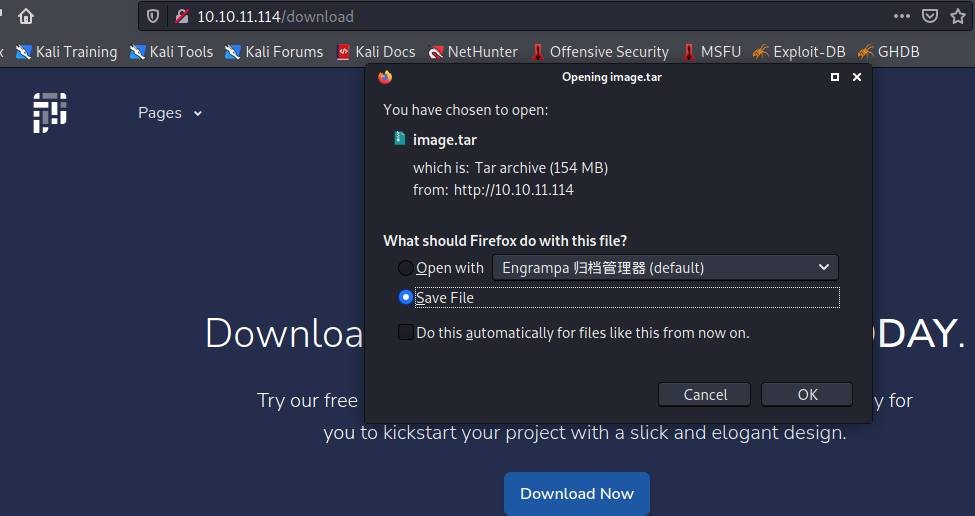Click the Save to Pocket icon
This screenshot has height=516, width=975.
(x=930, y=16)
